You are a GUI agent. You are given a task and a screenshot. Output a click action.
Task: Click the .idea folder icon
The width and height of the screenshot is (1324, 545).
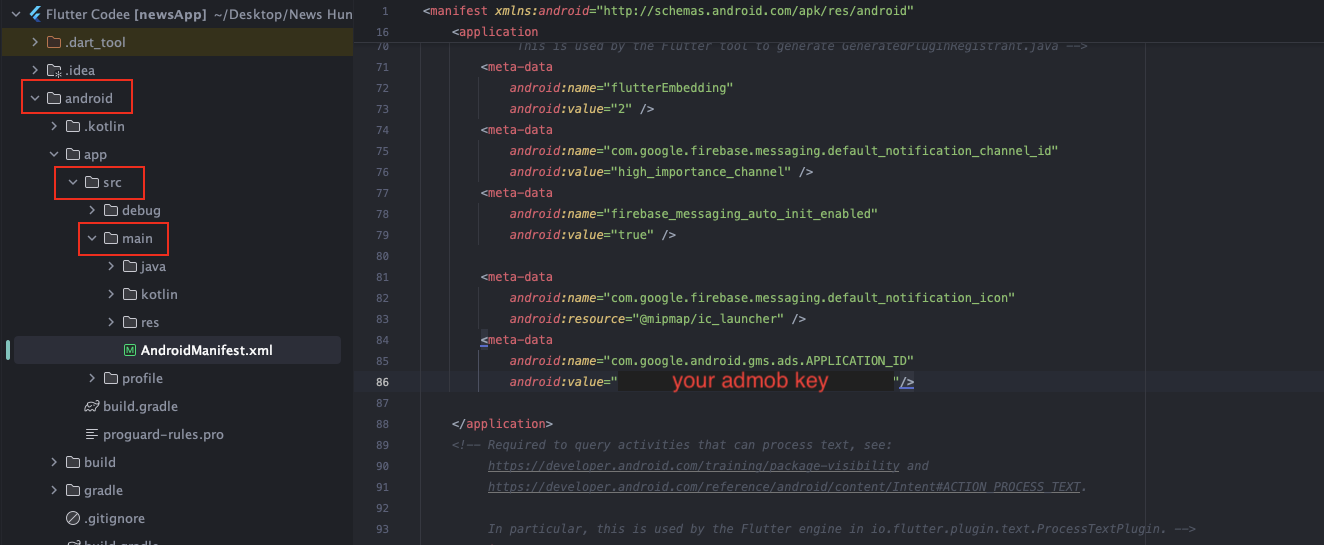54,70
